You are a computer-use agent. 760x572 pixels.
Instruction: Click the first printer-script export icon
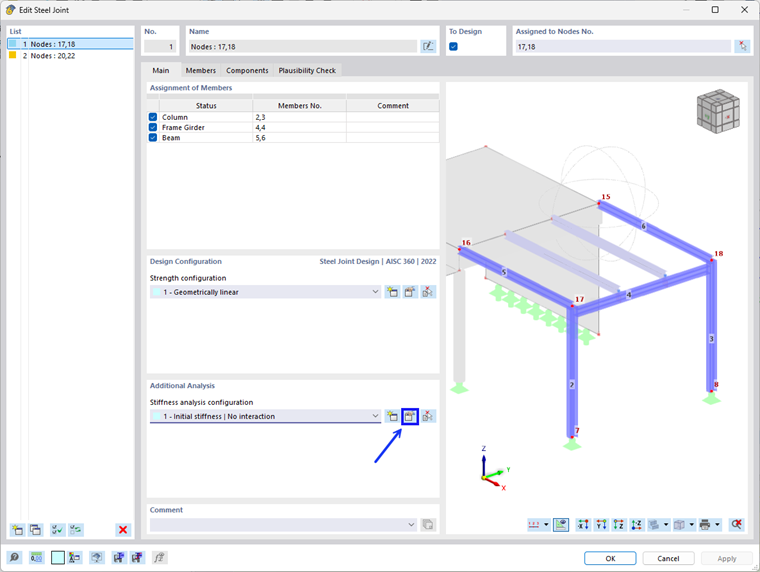coord(119,558)
